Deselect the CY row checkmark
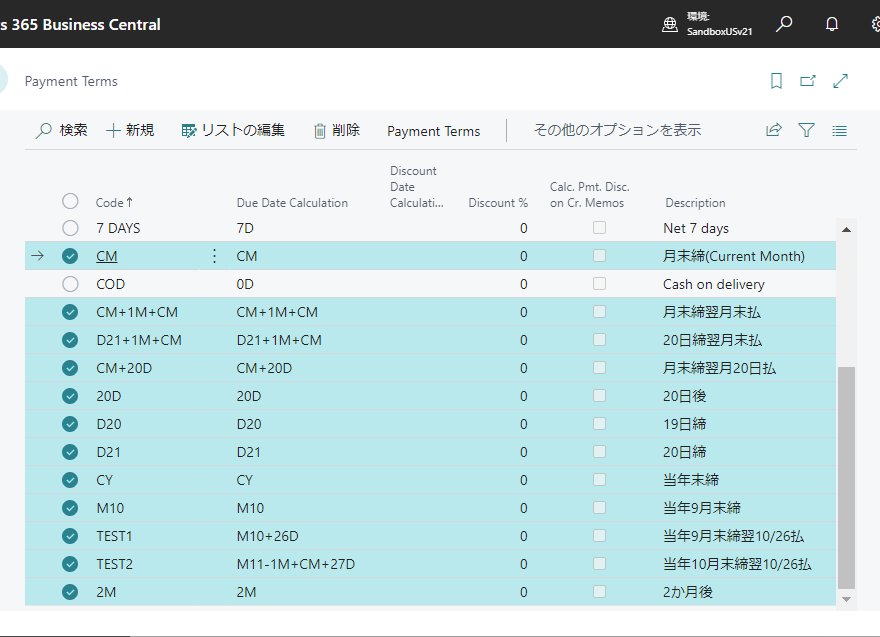Image resolution: width=880 pixels, height=637 pixels. [x=70, y=480]
